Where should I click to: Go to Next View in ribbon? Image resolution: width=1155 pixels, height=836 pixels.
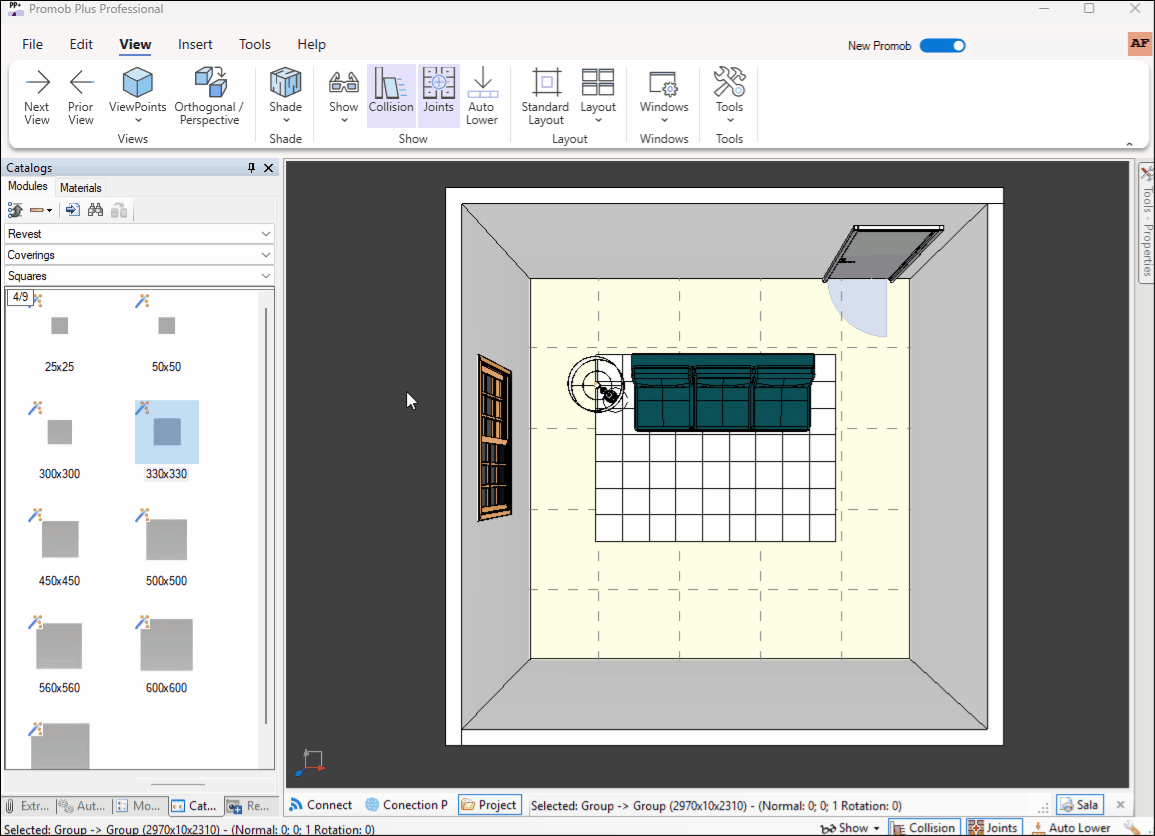pyautogui.click(x=37, y=96)
